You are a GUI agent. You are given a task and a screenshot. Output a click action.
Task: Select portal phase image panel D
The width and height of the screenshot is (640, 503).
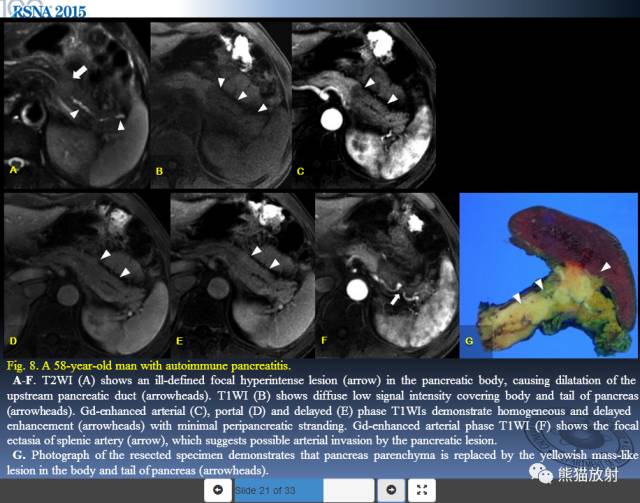(87, 275)
